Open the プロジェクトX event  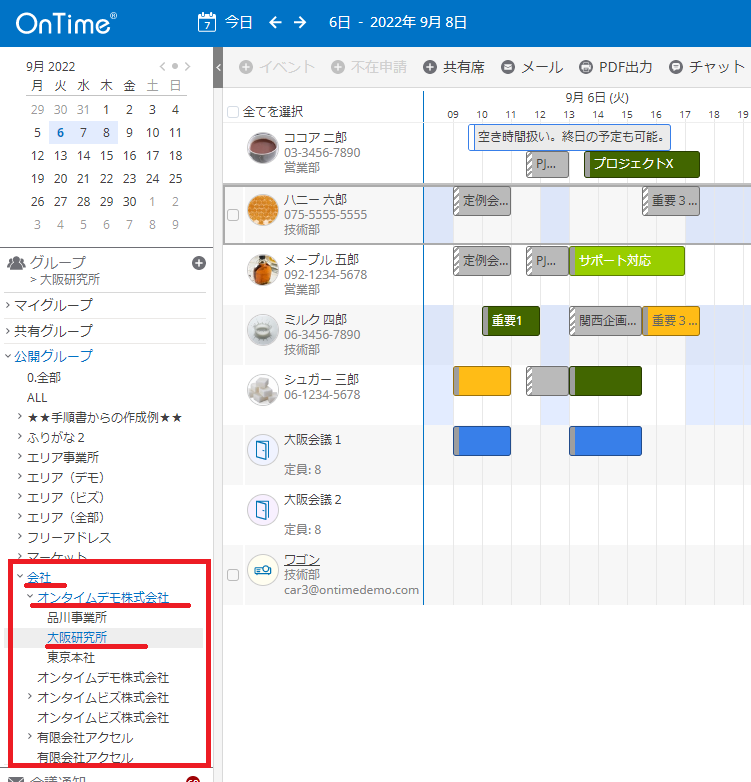(642, 164)
